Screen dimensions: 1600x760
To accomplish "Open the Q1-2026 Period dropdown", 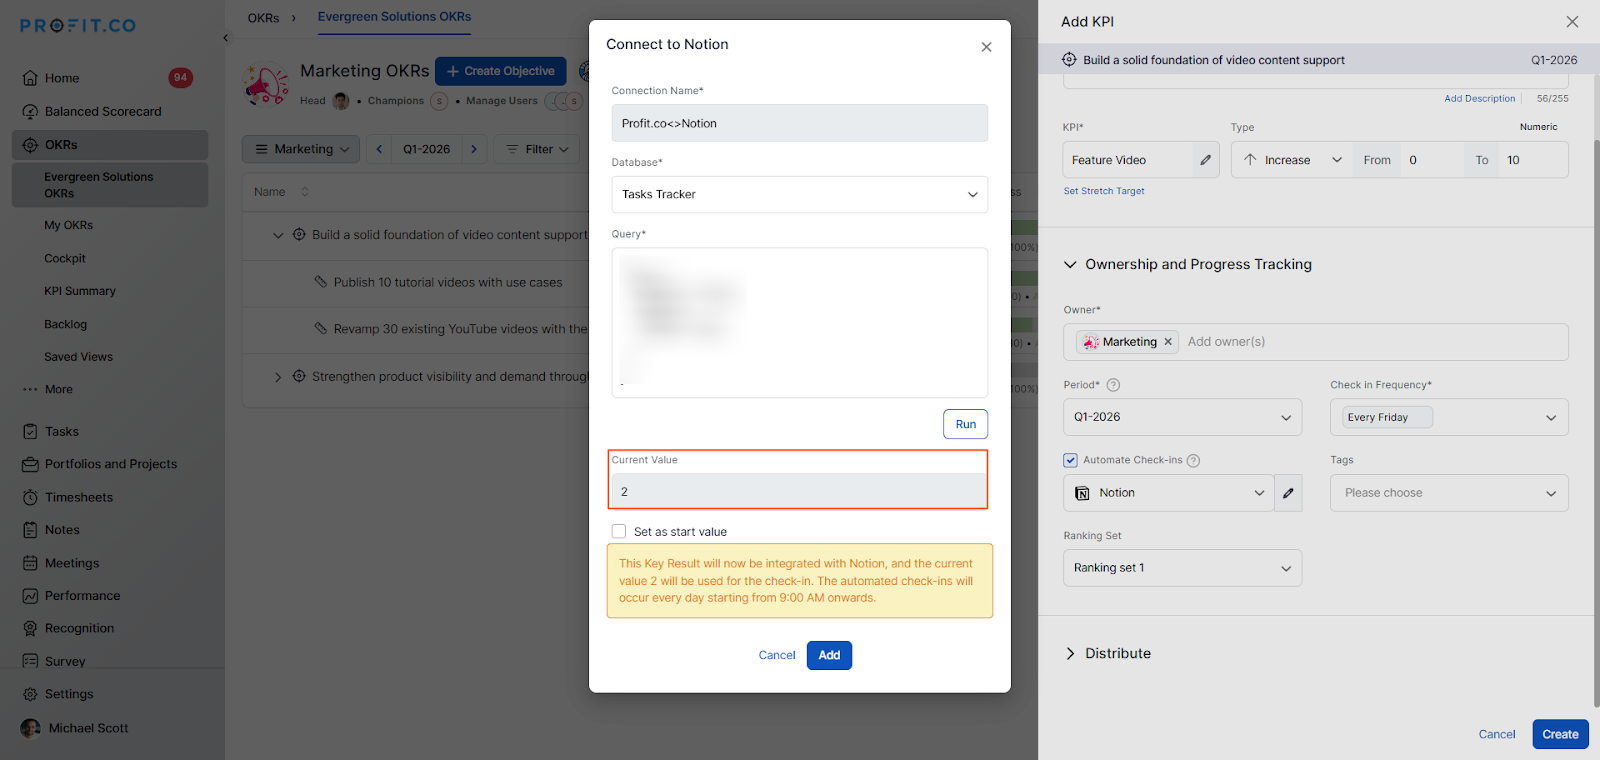I will (1183, 417).
